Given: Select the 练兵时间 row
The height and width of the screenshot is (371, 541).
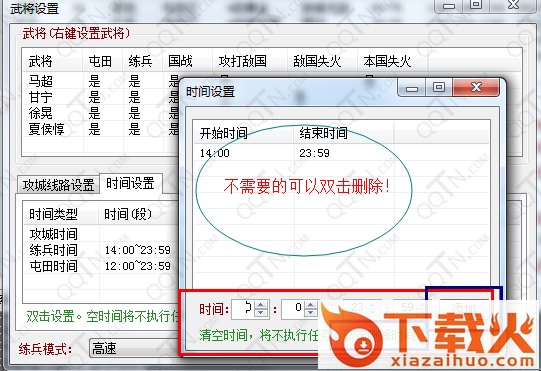Looking at the screenshot, I should [x=101, y=250].
